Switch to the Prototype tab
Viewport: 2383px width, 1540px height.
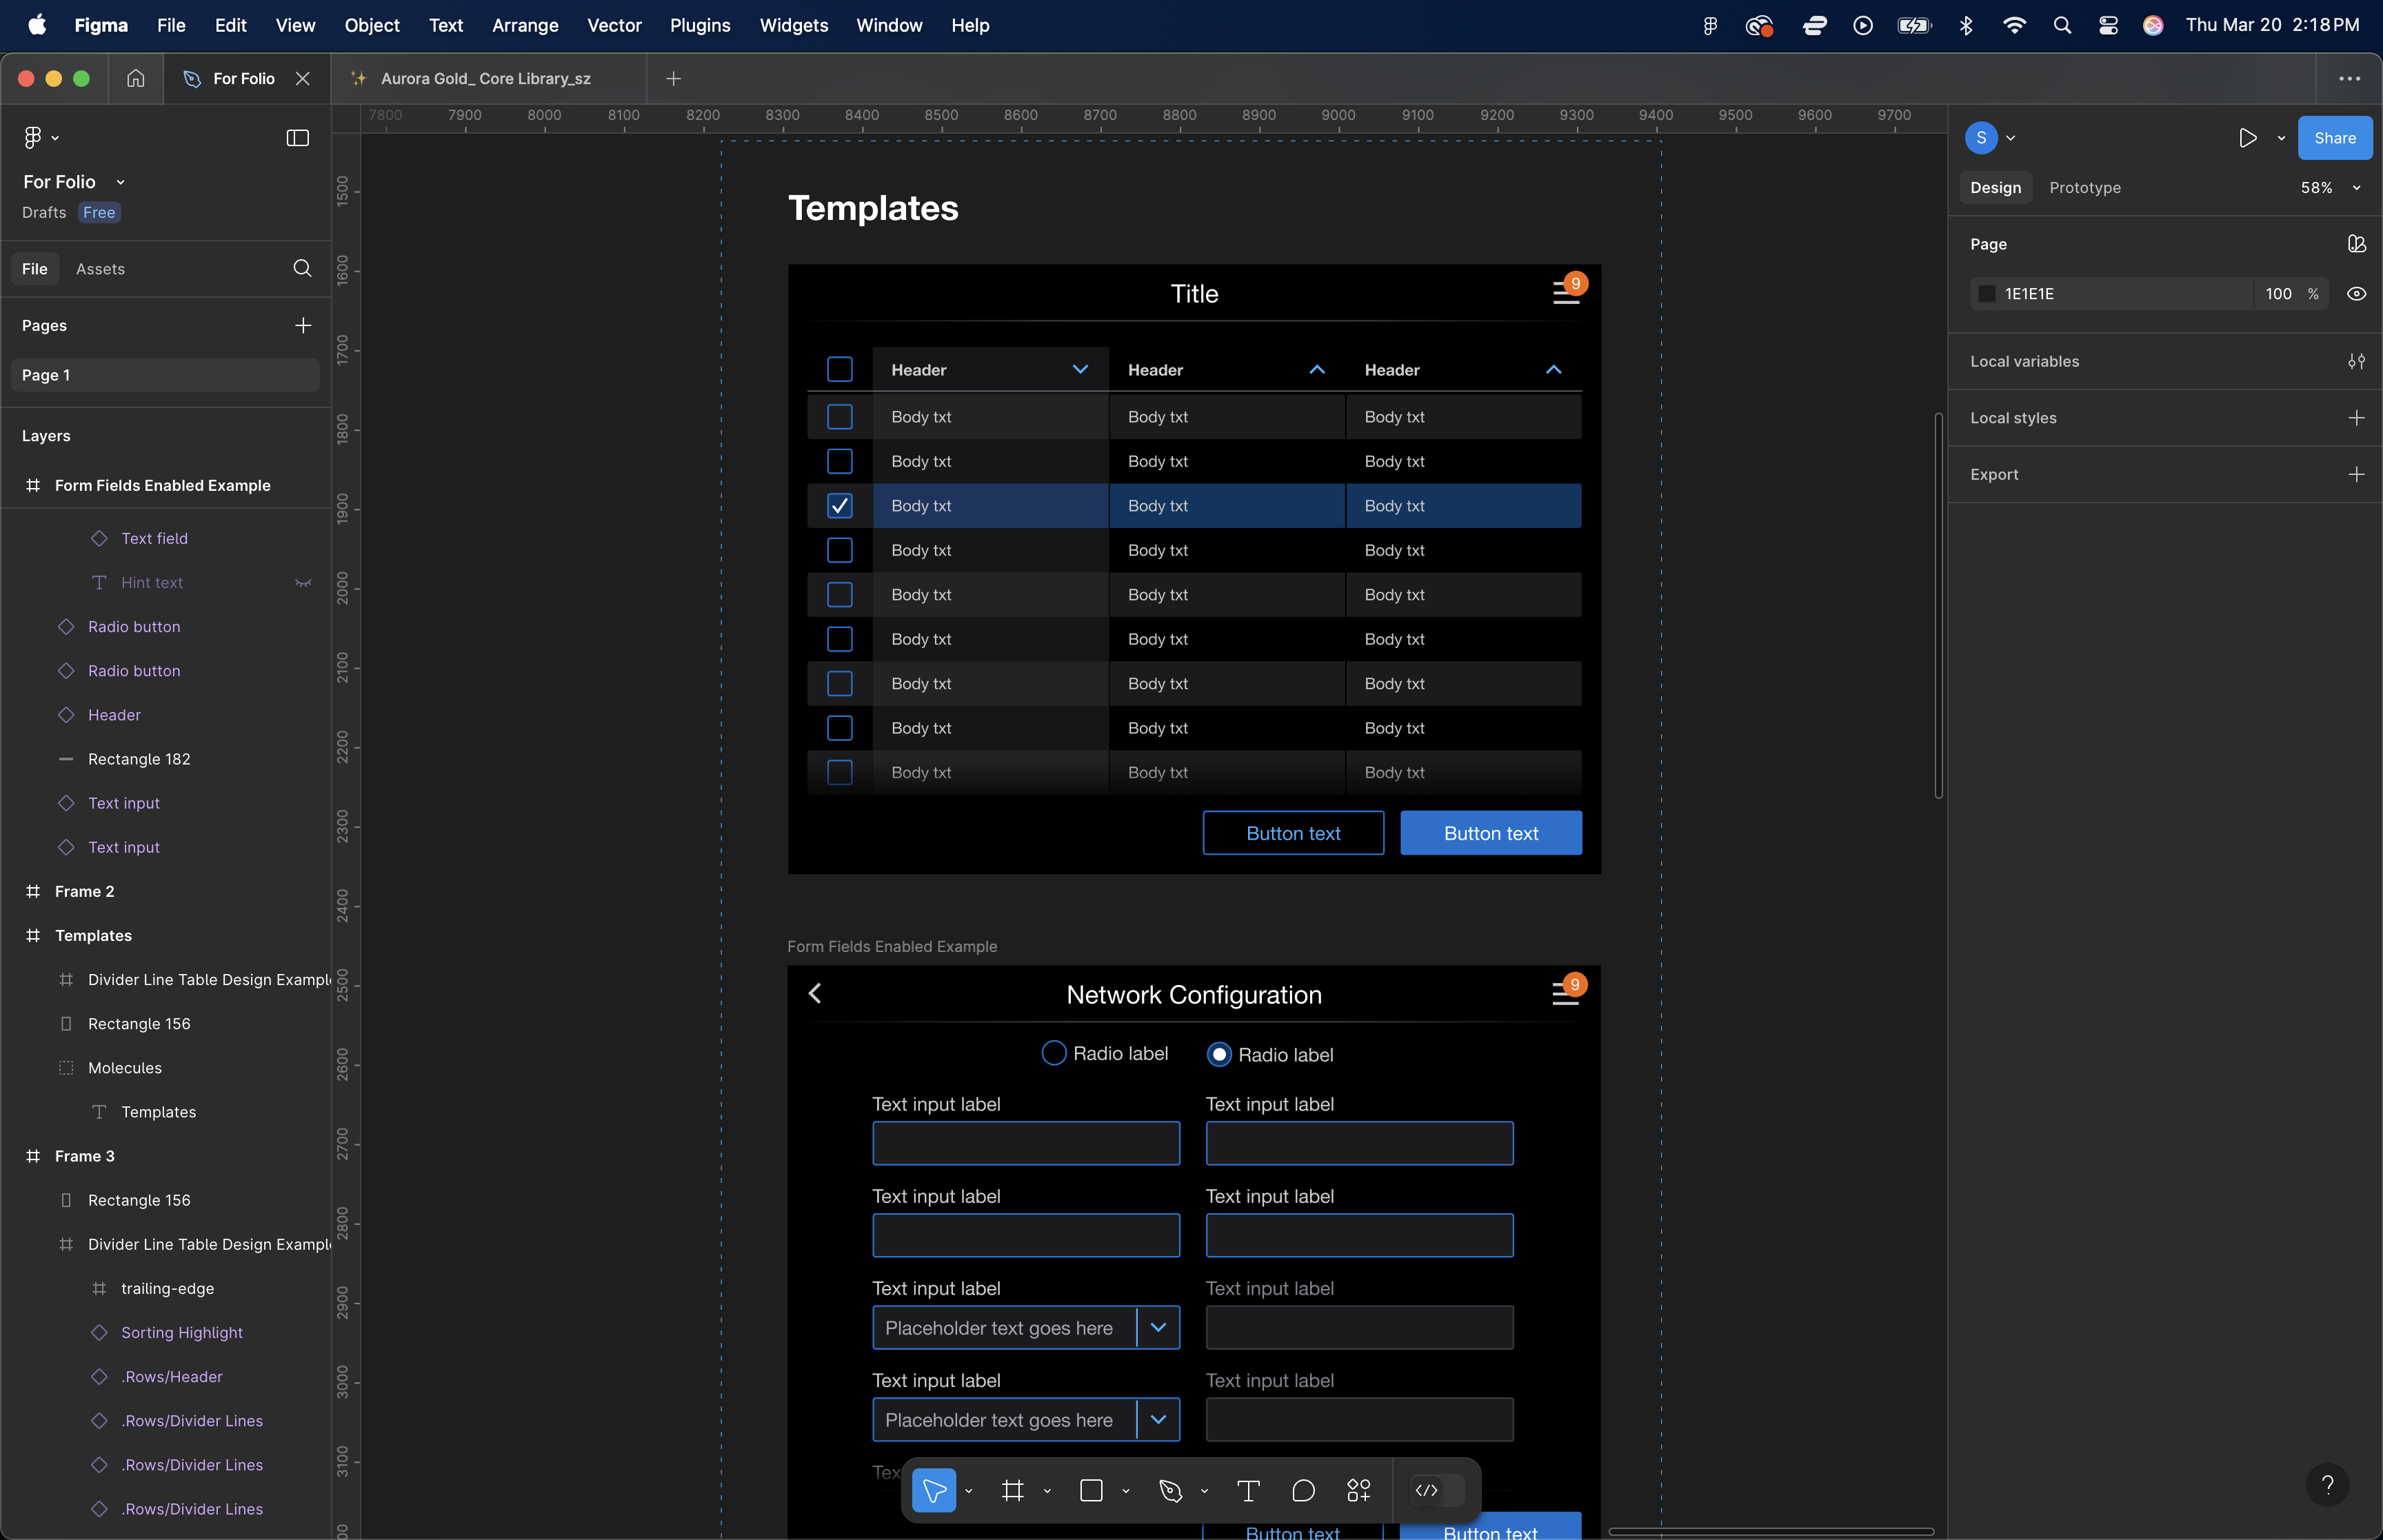(x=2084, y=188)
